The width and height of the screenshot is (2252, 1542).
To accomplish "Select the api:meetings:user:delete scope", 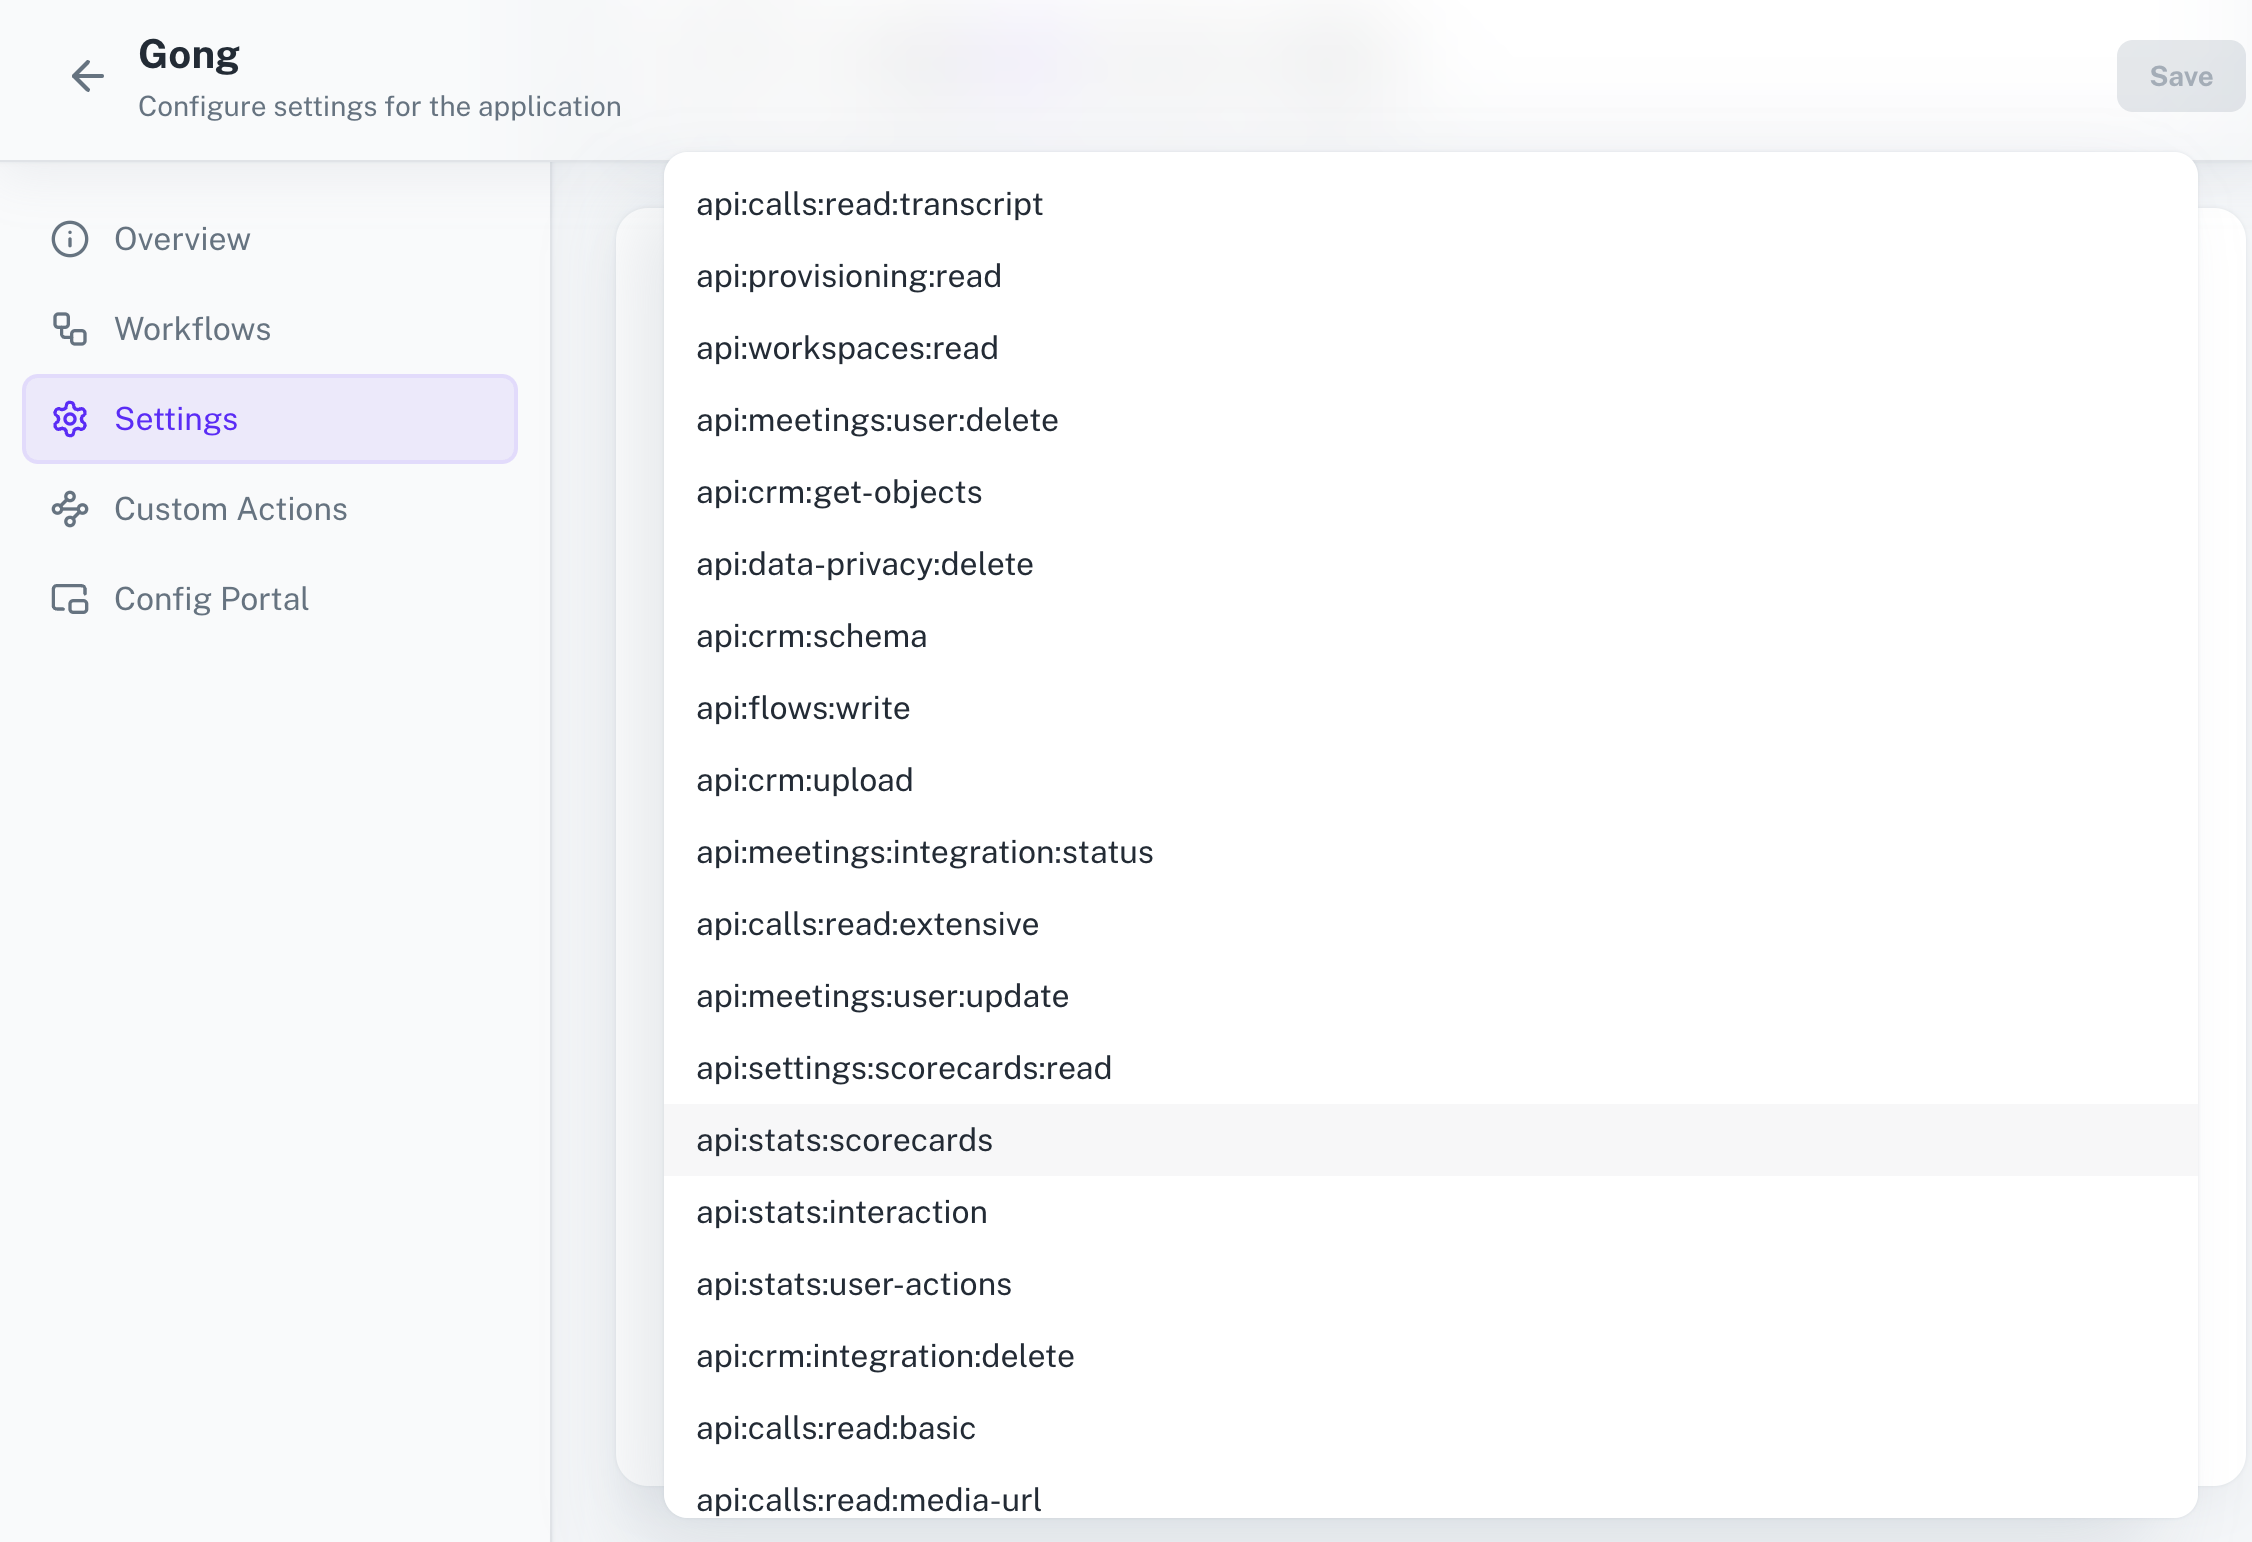I will pos(877,420).
